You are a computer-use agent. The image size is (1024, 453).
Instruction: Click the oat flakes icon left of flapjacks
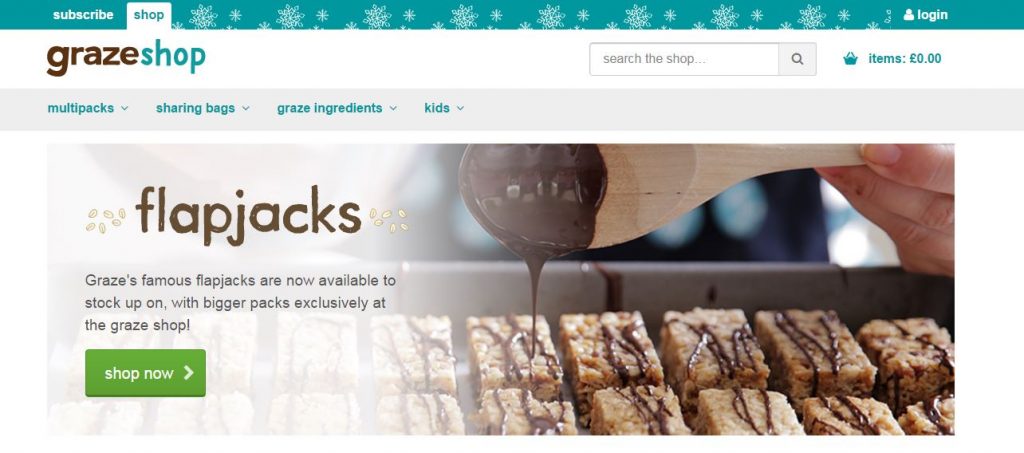(x=106, y=220)
